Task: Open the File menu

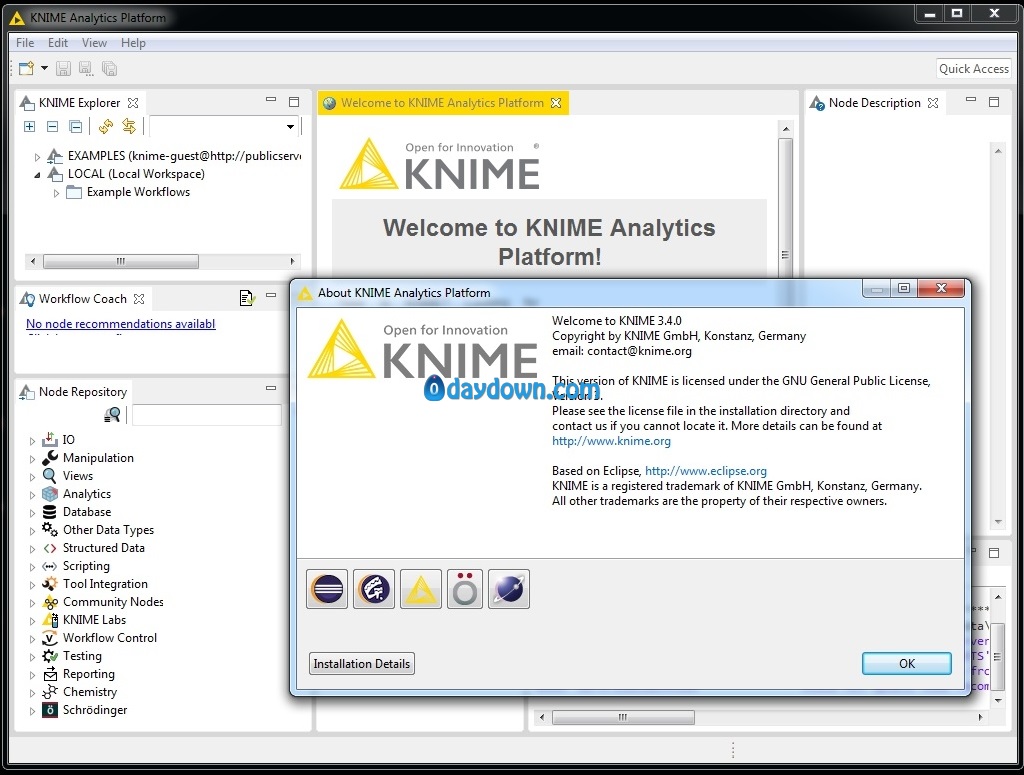Action: click(25, 42)
